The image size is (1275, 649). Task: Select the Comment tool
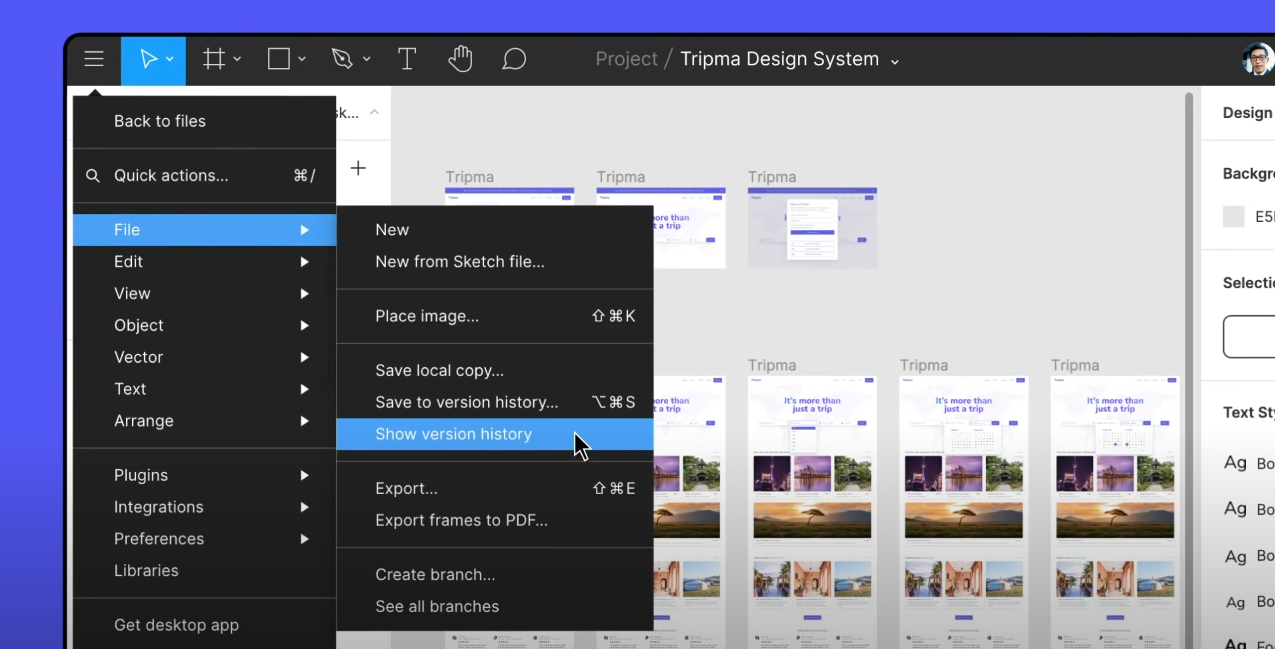point(514,60)
